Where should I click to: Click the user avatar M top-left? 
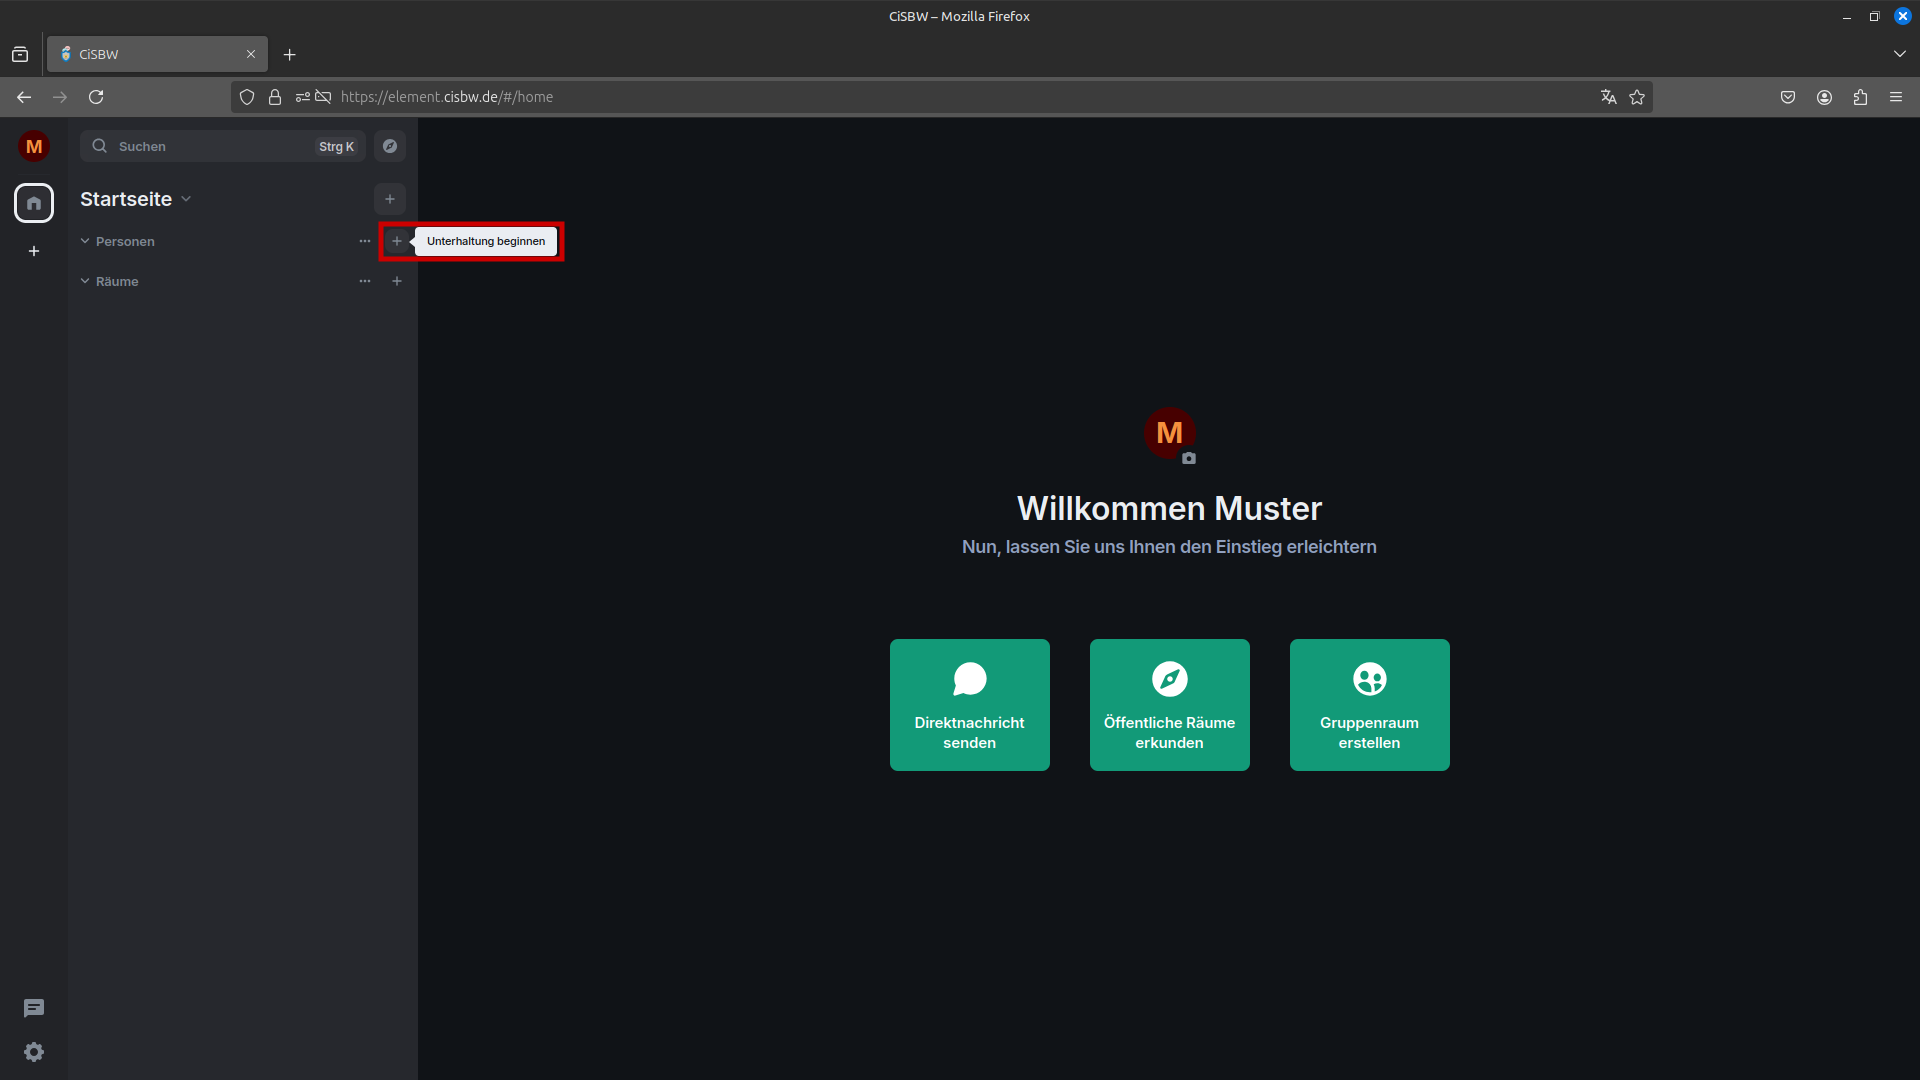click(33, 146)
